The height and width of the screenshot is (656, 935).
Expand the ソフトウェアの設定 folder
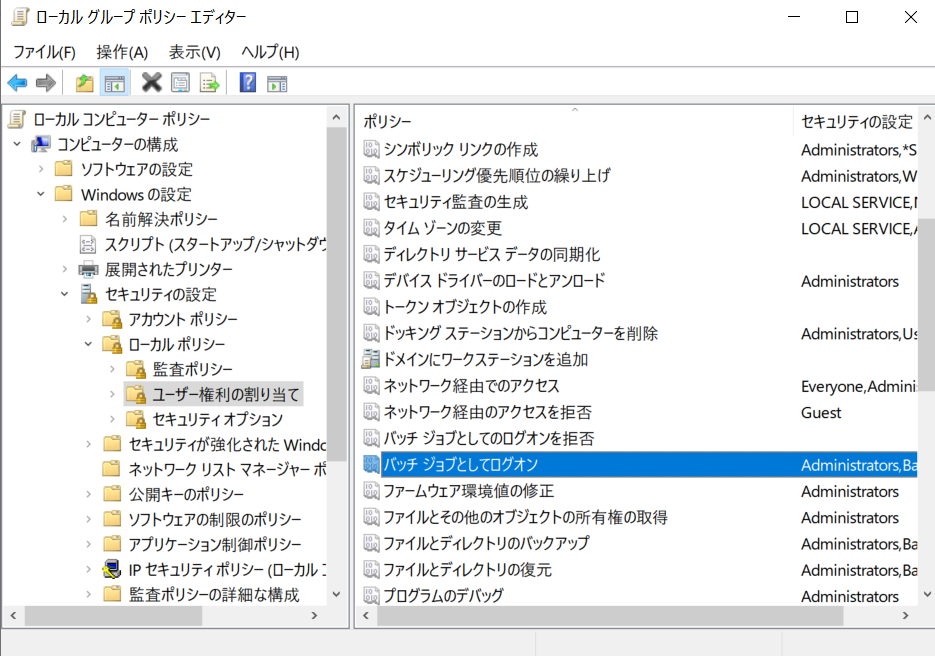coord(41,169)
